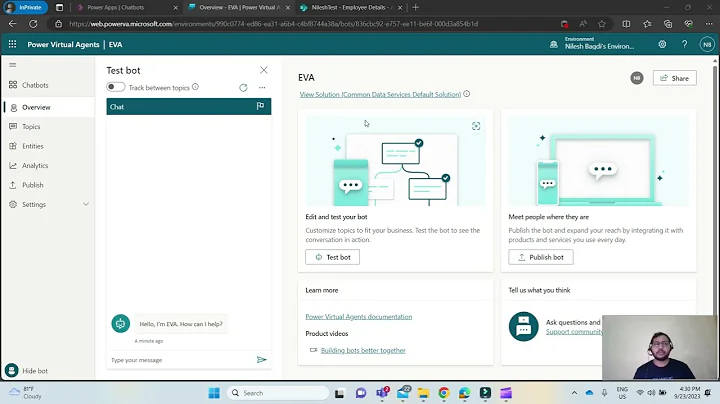Open browser Collections icon
The image size is (720, 404).
(x=668, y=24)
